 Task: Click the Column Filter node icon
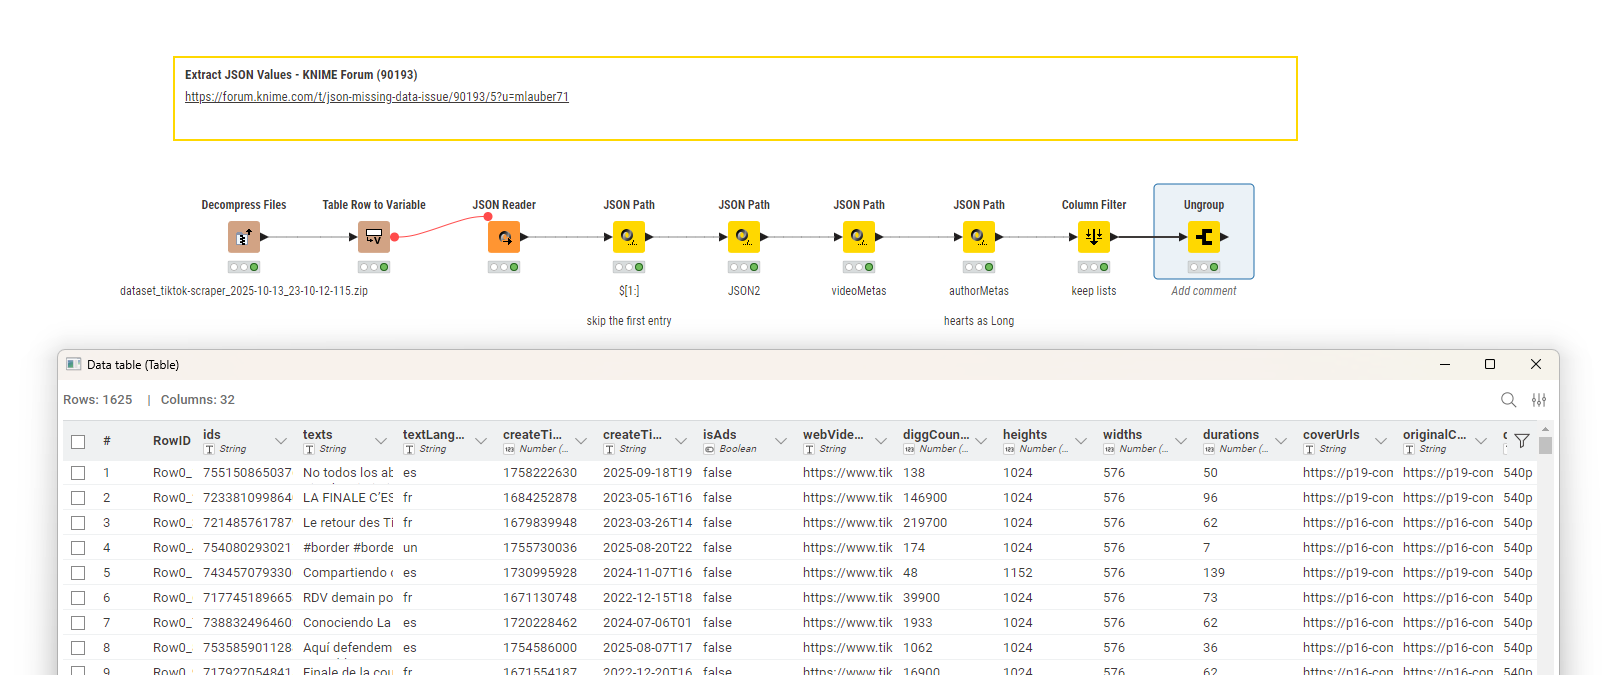point(1094,237)
